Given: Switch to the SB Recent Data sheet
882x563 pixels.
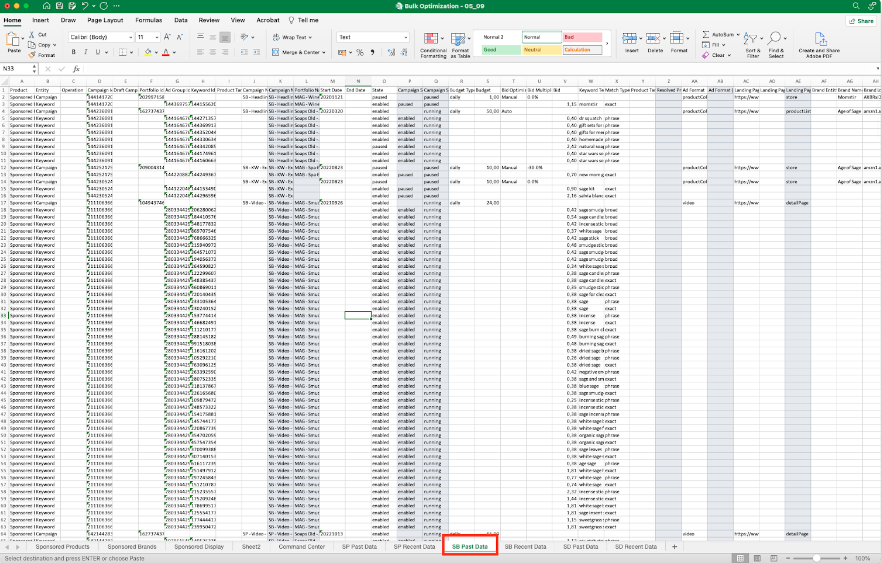Looking at the screenshot, I should pyautogui.click(x=525, y=547).
